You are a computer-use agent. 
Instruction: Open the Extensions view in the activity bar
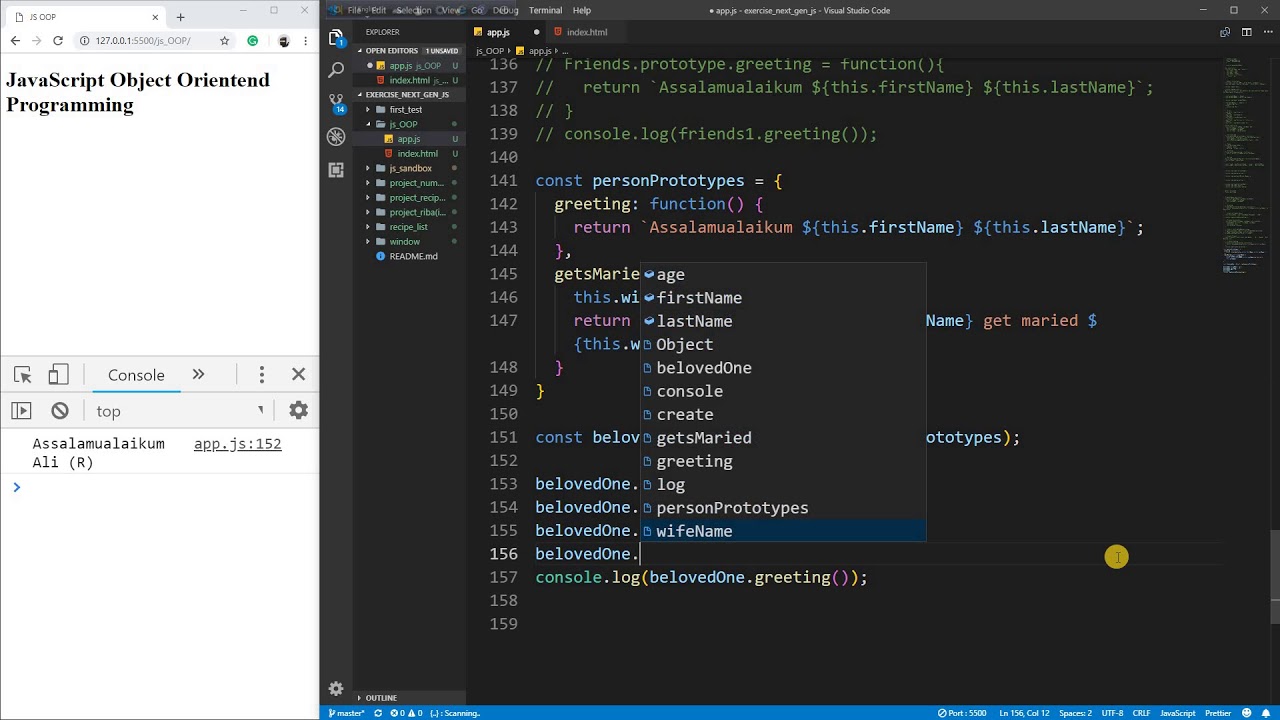click(x=336, y=170)
